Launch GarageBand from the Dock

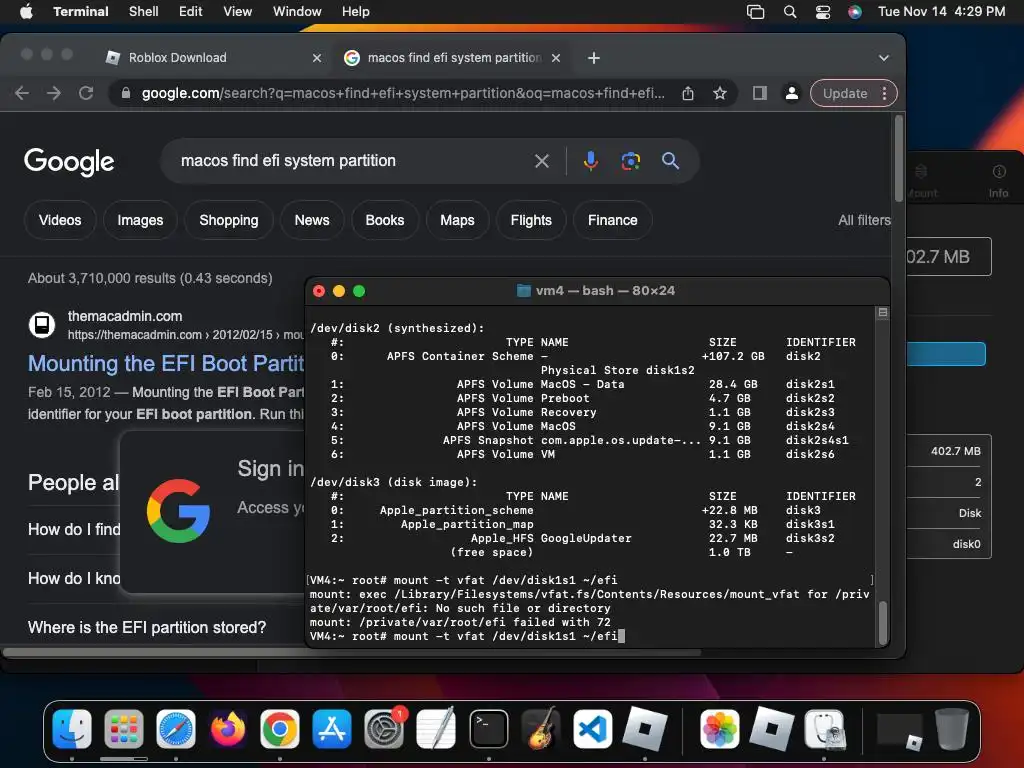(x=541, y=728)
